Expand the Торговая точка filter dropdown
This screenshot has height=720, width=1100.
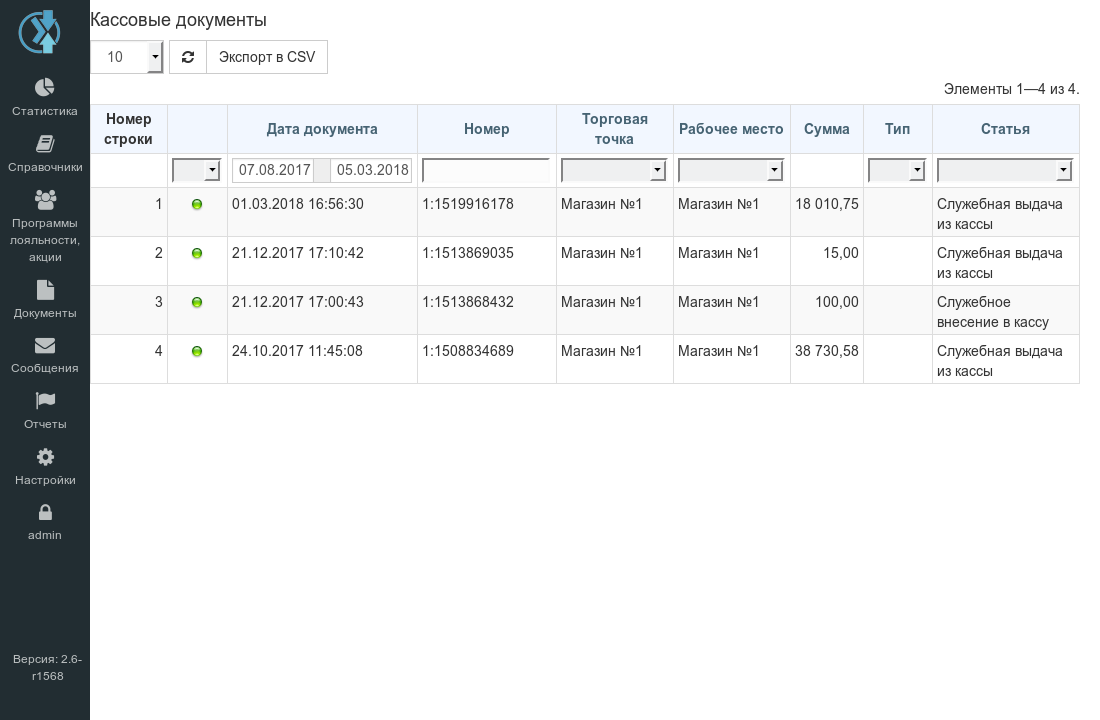[614, 170]
